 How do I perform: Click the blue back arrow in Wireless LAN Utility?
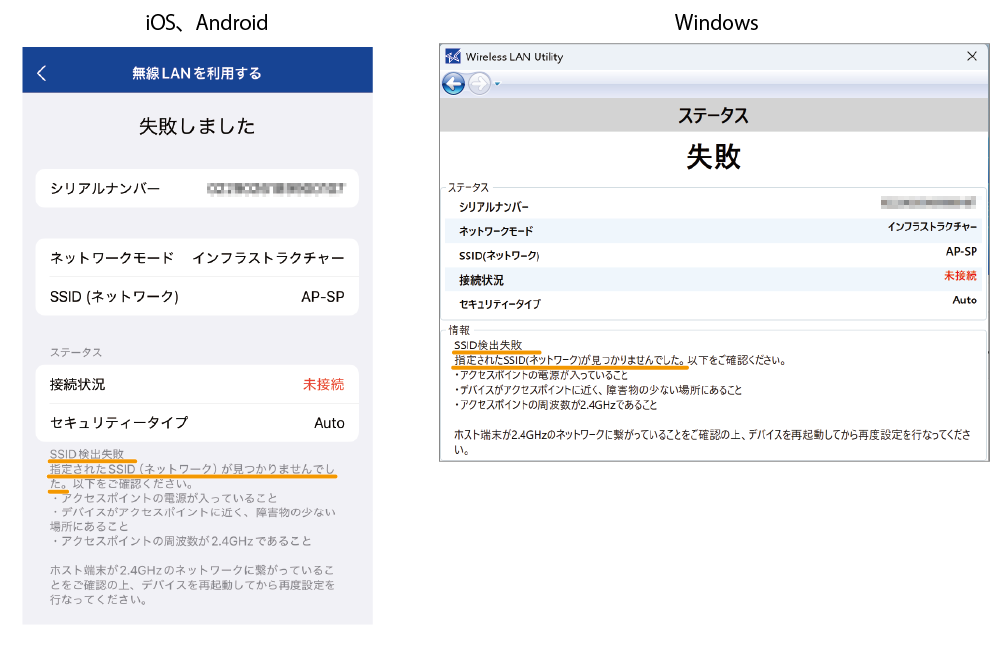pyautogui.click(x=453, y=84)
